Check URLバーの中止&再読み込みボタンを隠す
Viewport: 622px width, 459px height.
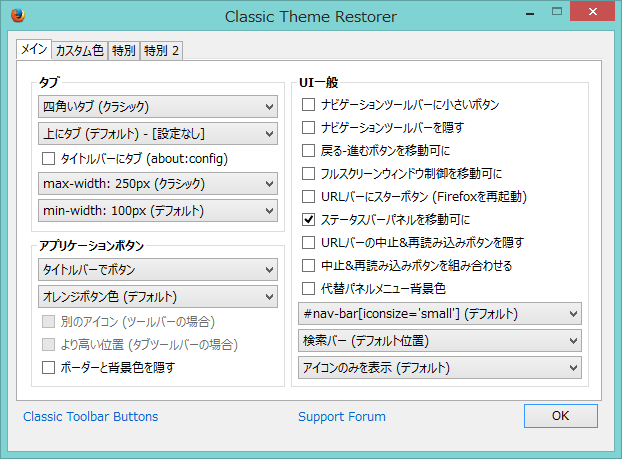pyautogui.click(x=308, y=242)
